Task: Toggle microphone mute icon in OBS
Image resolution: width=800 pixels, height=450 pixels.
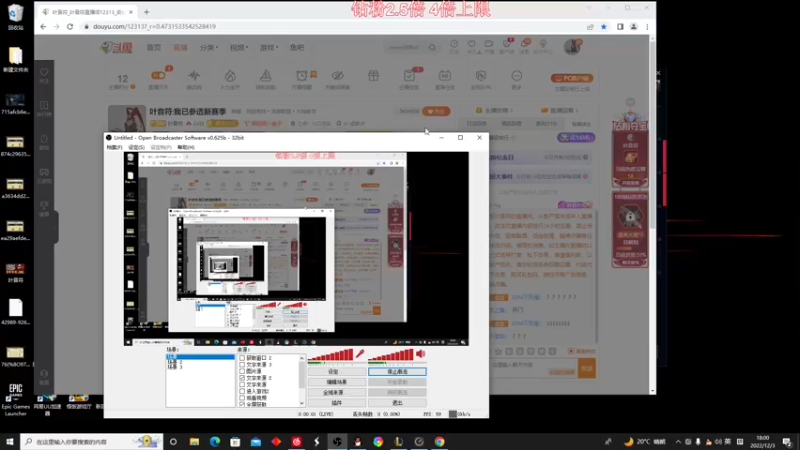Action: click(x=360, y=354)
